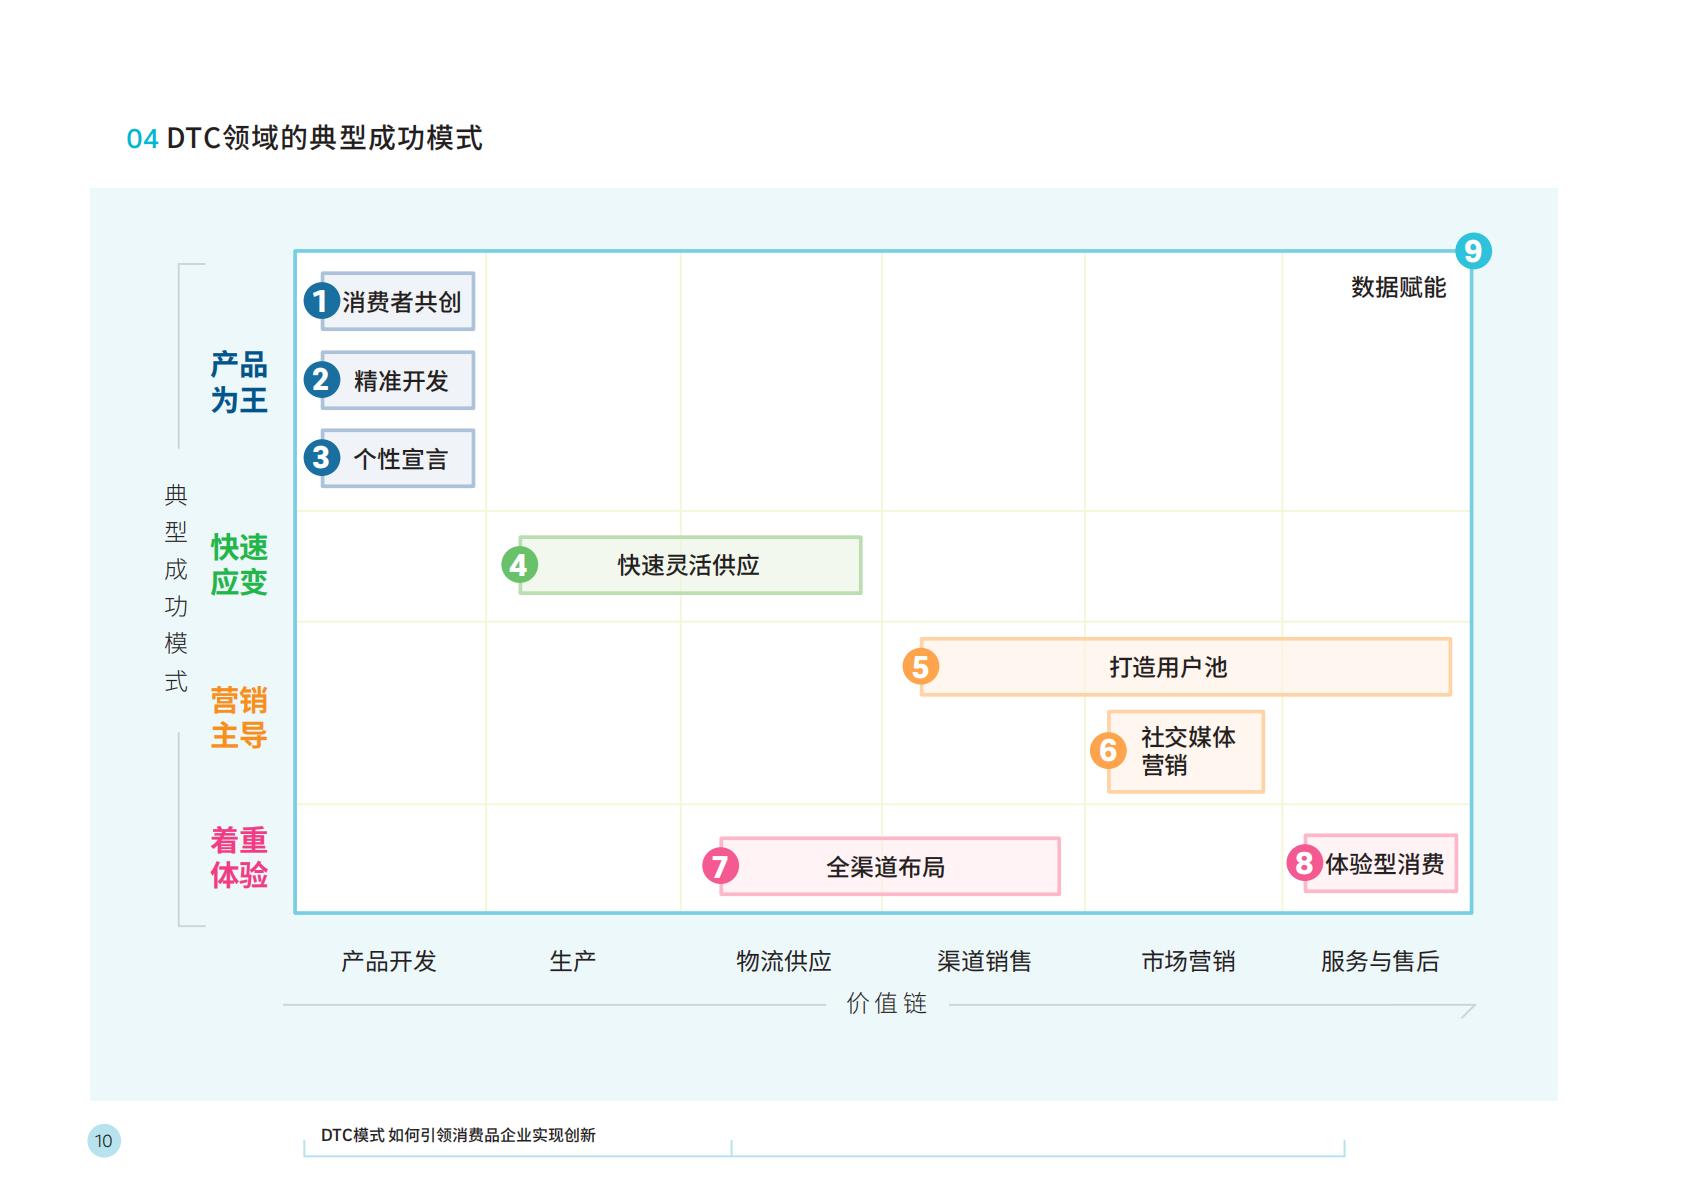This screenshot has width=1683, height=1190.
Task: Click the orange number 6 circle badge
Action: click(x=1108, y=750)
